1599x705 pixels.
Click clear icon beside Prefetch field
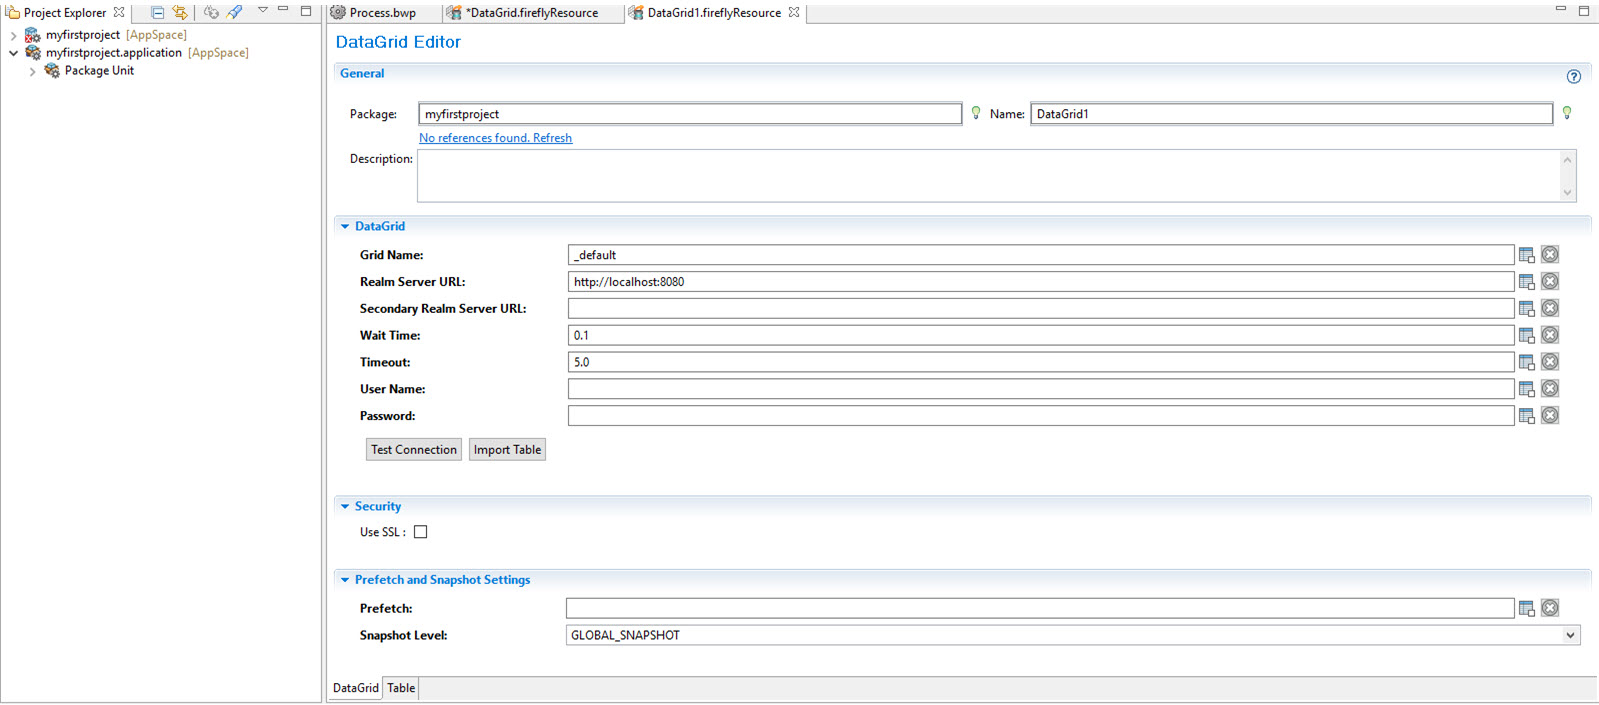(x=1549, y=608)
